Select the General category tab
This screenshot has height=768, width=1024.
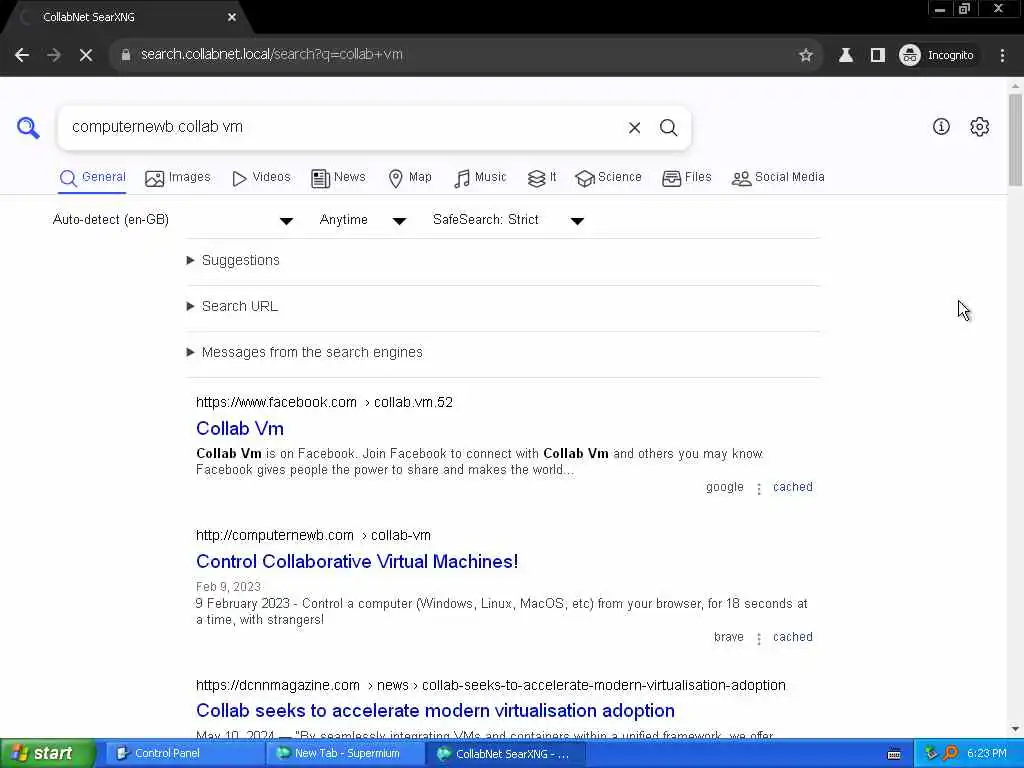click(x=92, y=178)
